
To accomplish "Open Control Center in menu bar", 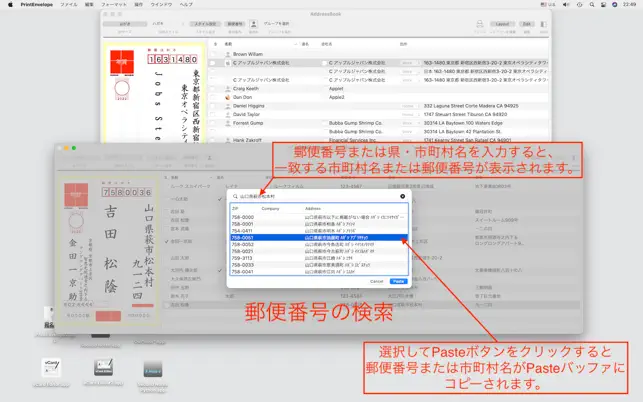I will point(603,5).
